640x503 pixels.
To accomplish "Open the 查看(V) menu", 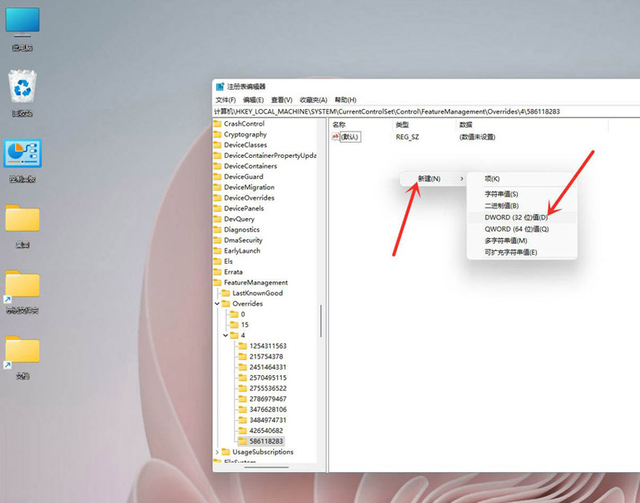I will tap(282, 100).
